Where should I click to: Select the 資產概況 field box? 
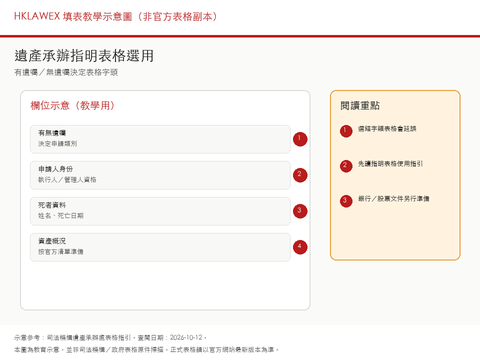click(160, 247)
